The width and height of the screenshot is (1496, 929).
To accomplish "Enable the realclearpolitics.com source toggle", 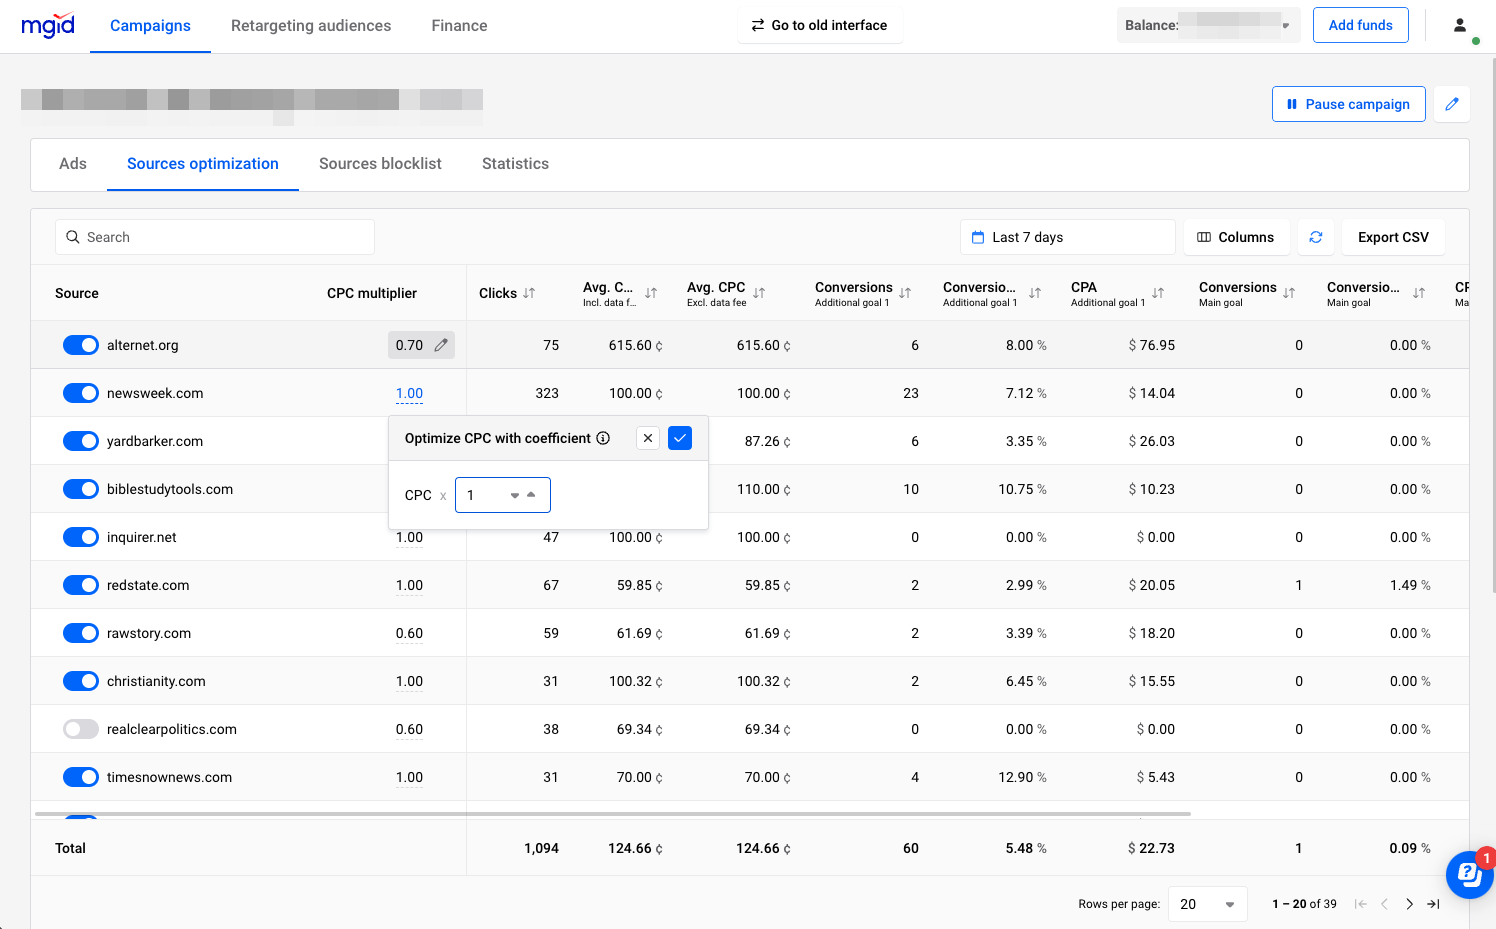I will (x=81, y=729).
